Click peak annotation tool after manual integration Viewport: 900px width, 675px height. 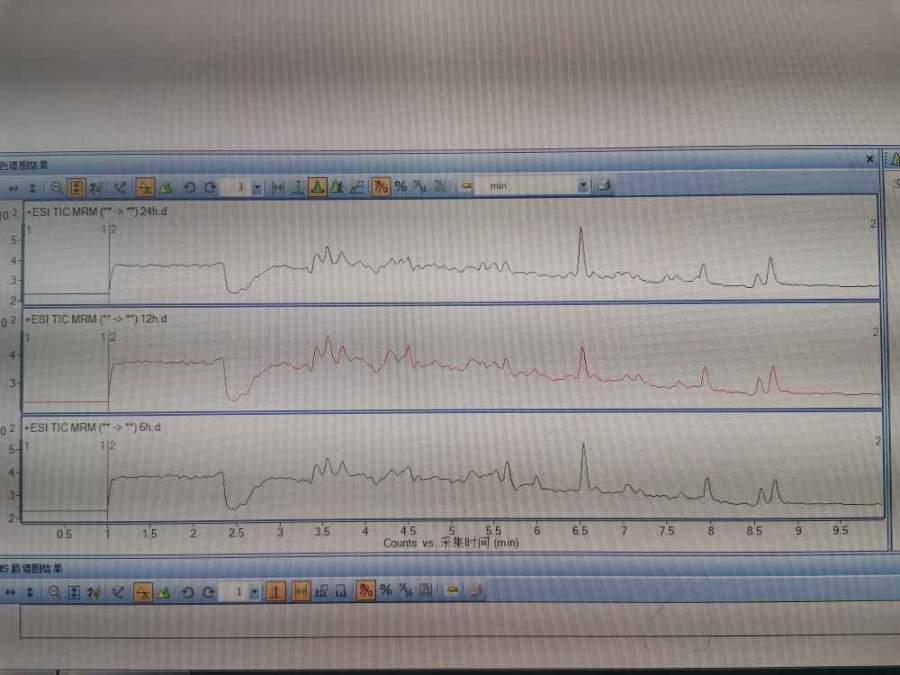pos(338,187)
